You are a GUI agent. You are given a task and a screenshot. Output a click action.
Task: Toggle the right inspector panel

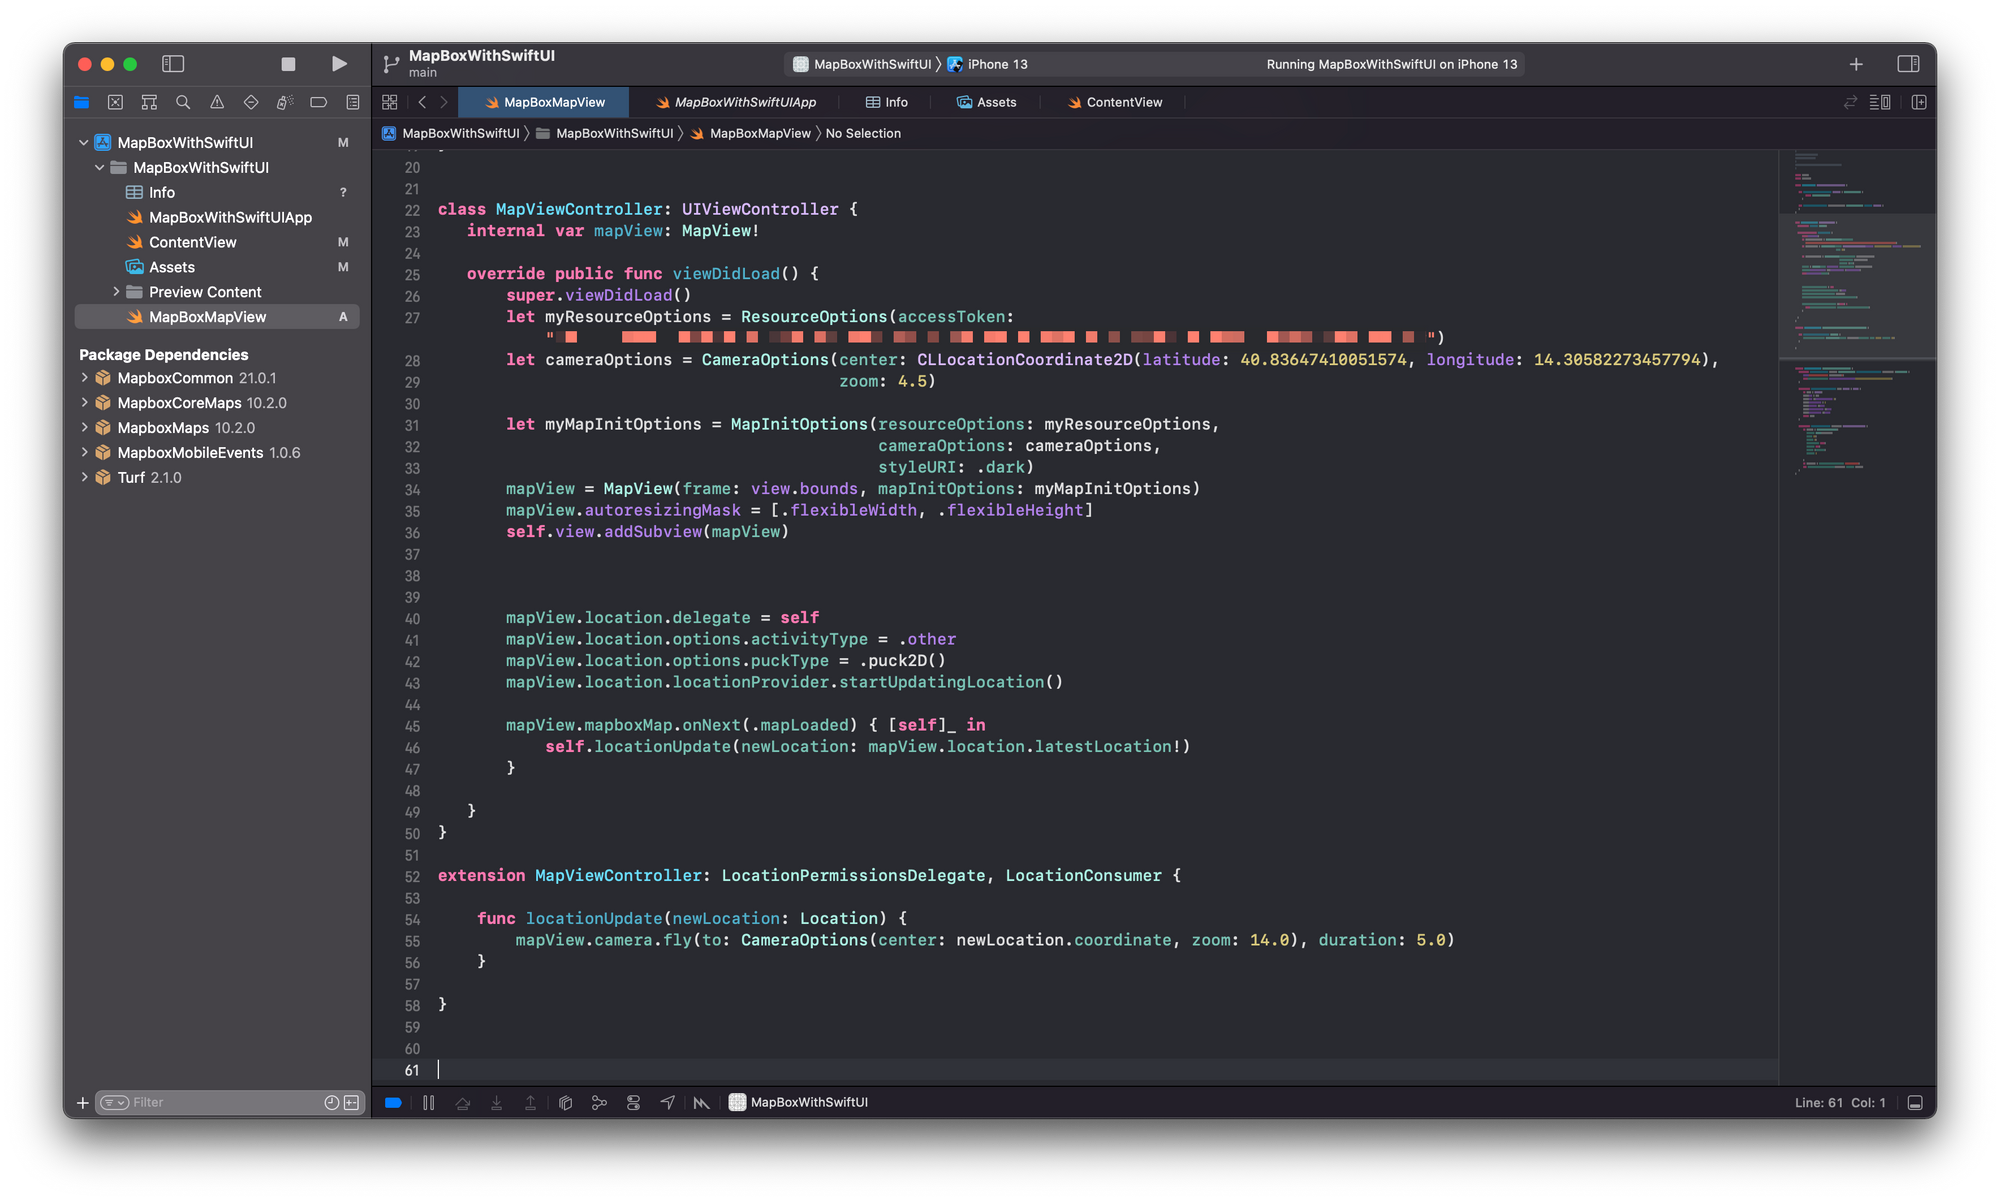pos(1907,64)
